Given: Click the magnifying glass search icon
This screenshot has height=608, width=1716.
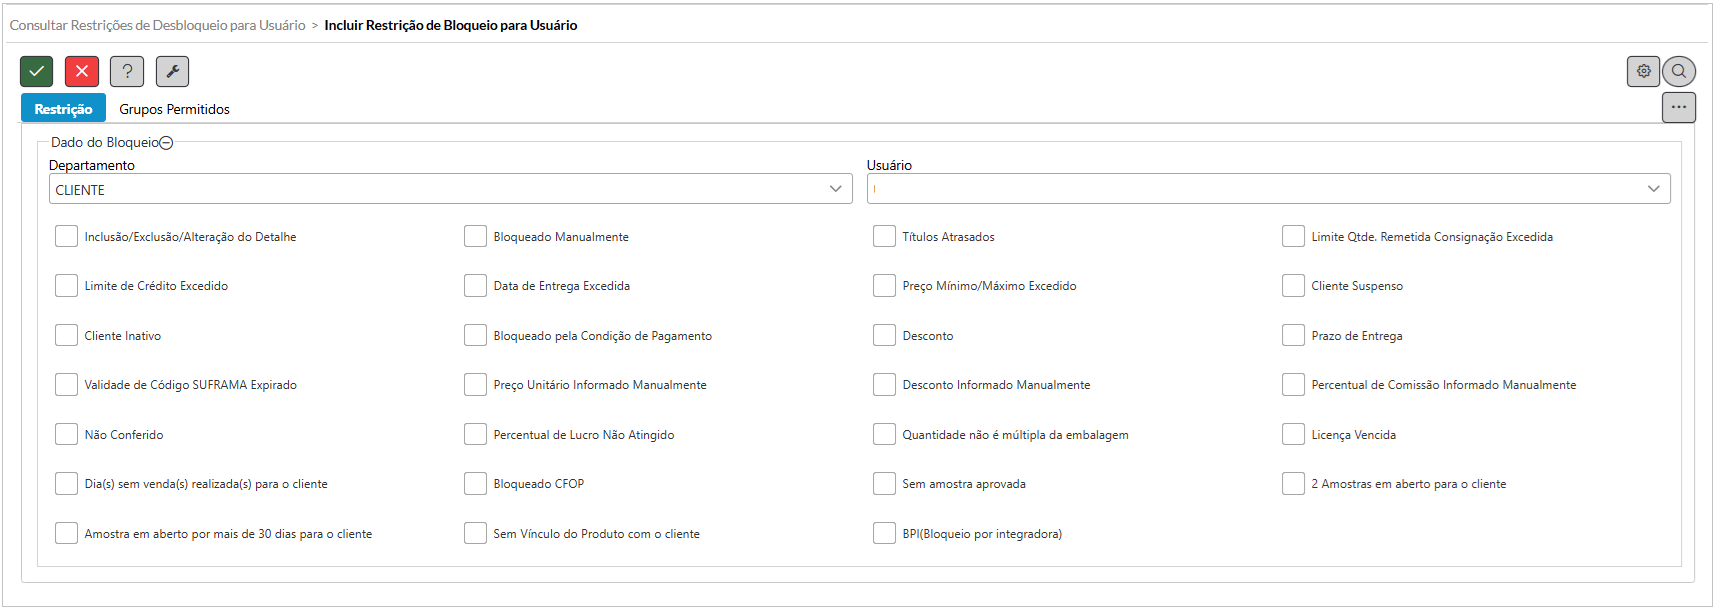Looking at the screenshot, I should pos(1679,71).
